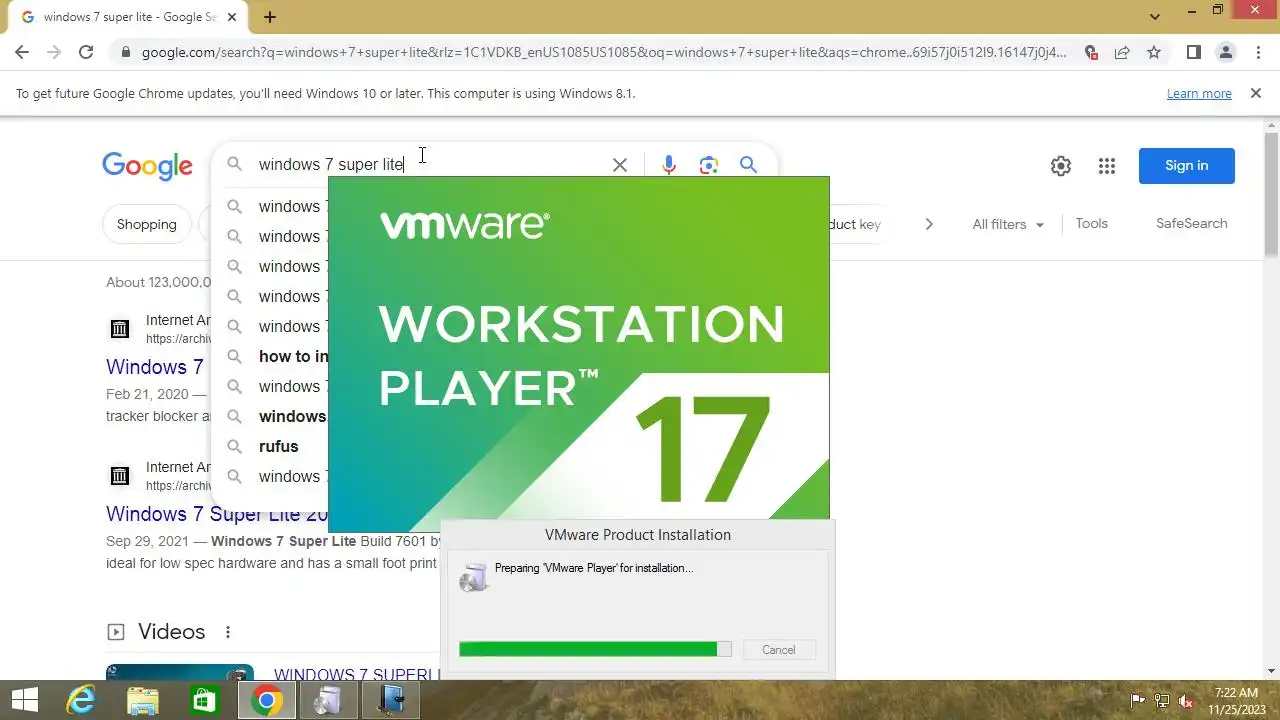The image size is (1280, 720).
Task: Search by image with Google Lens
Action: pos(709,165)
